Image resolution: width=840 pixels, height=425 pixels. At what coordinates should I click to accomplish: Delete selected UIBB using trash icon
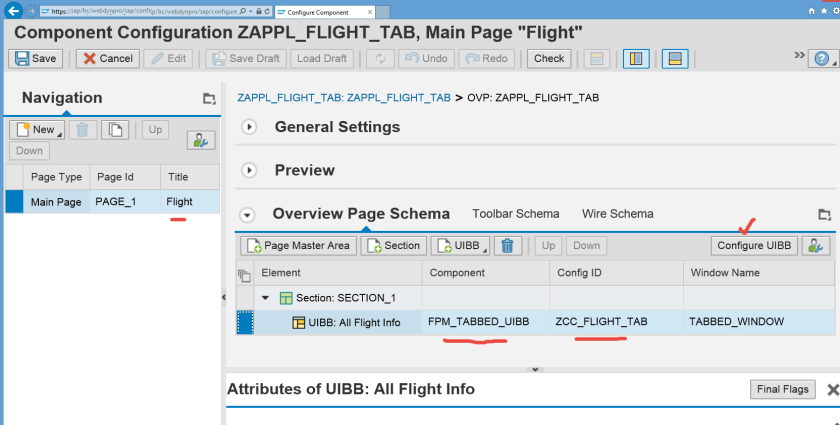pos(508,245)
